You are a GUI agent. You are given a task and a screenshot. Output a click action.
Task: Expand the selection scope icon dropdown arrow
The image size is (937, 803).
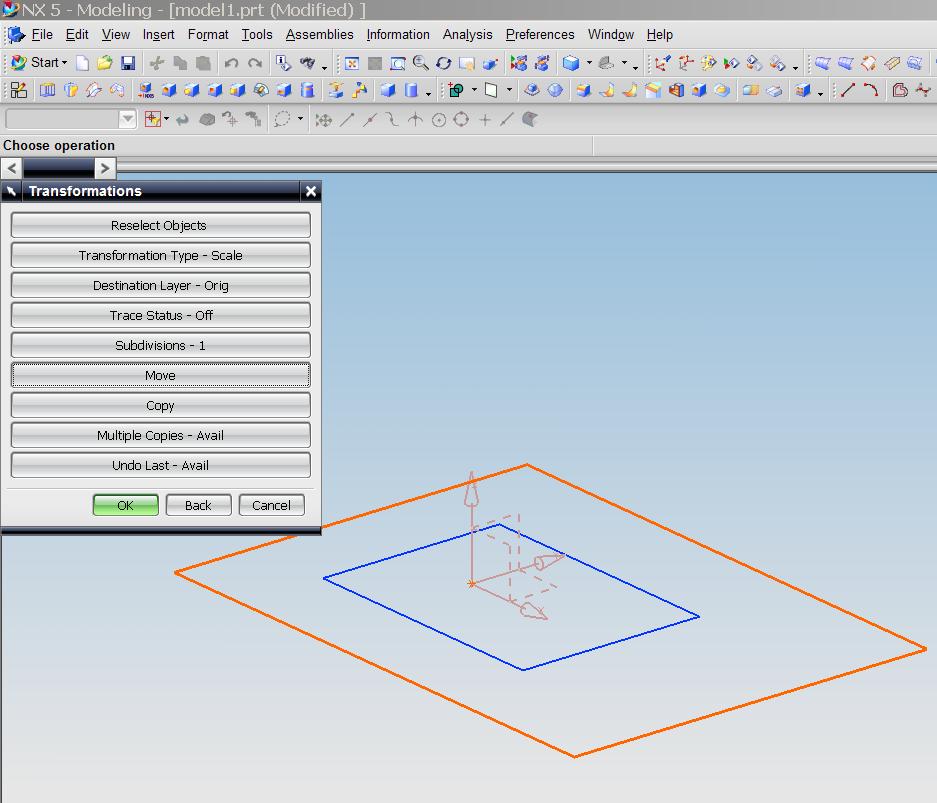[x=166, y=119]
